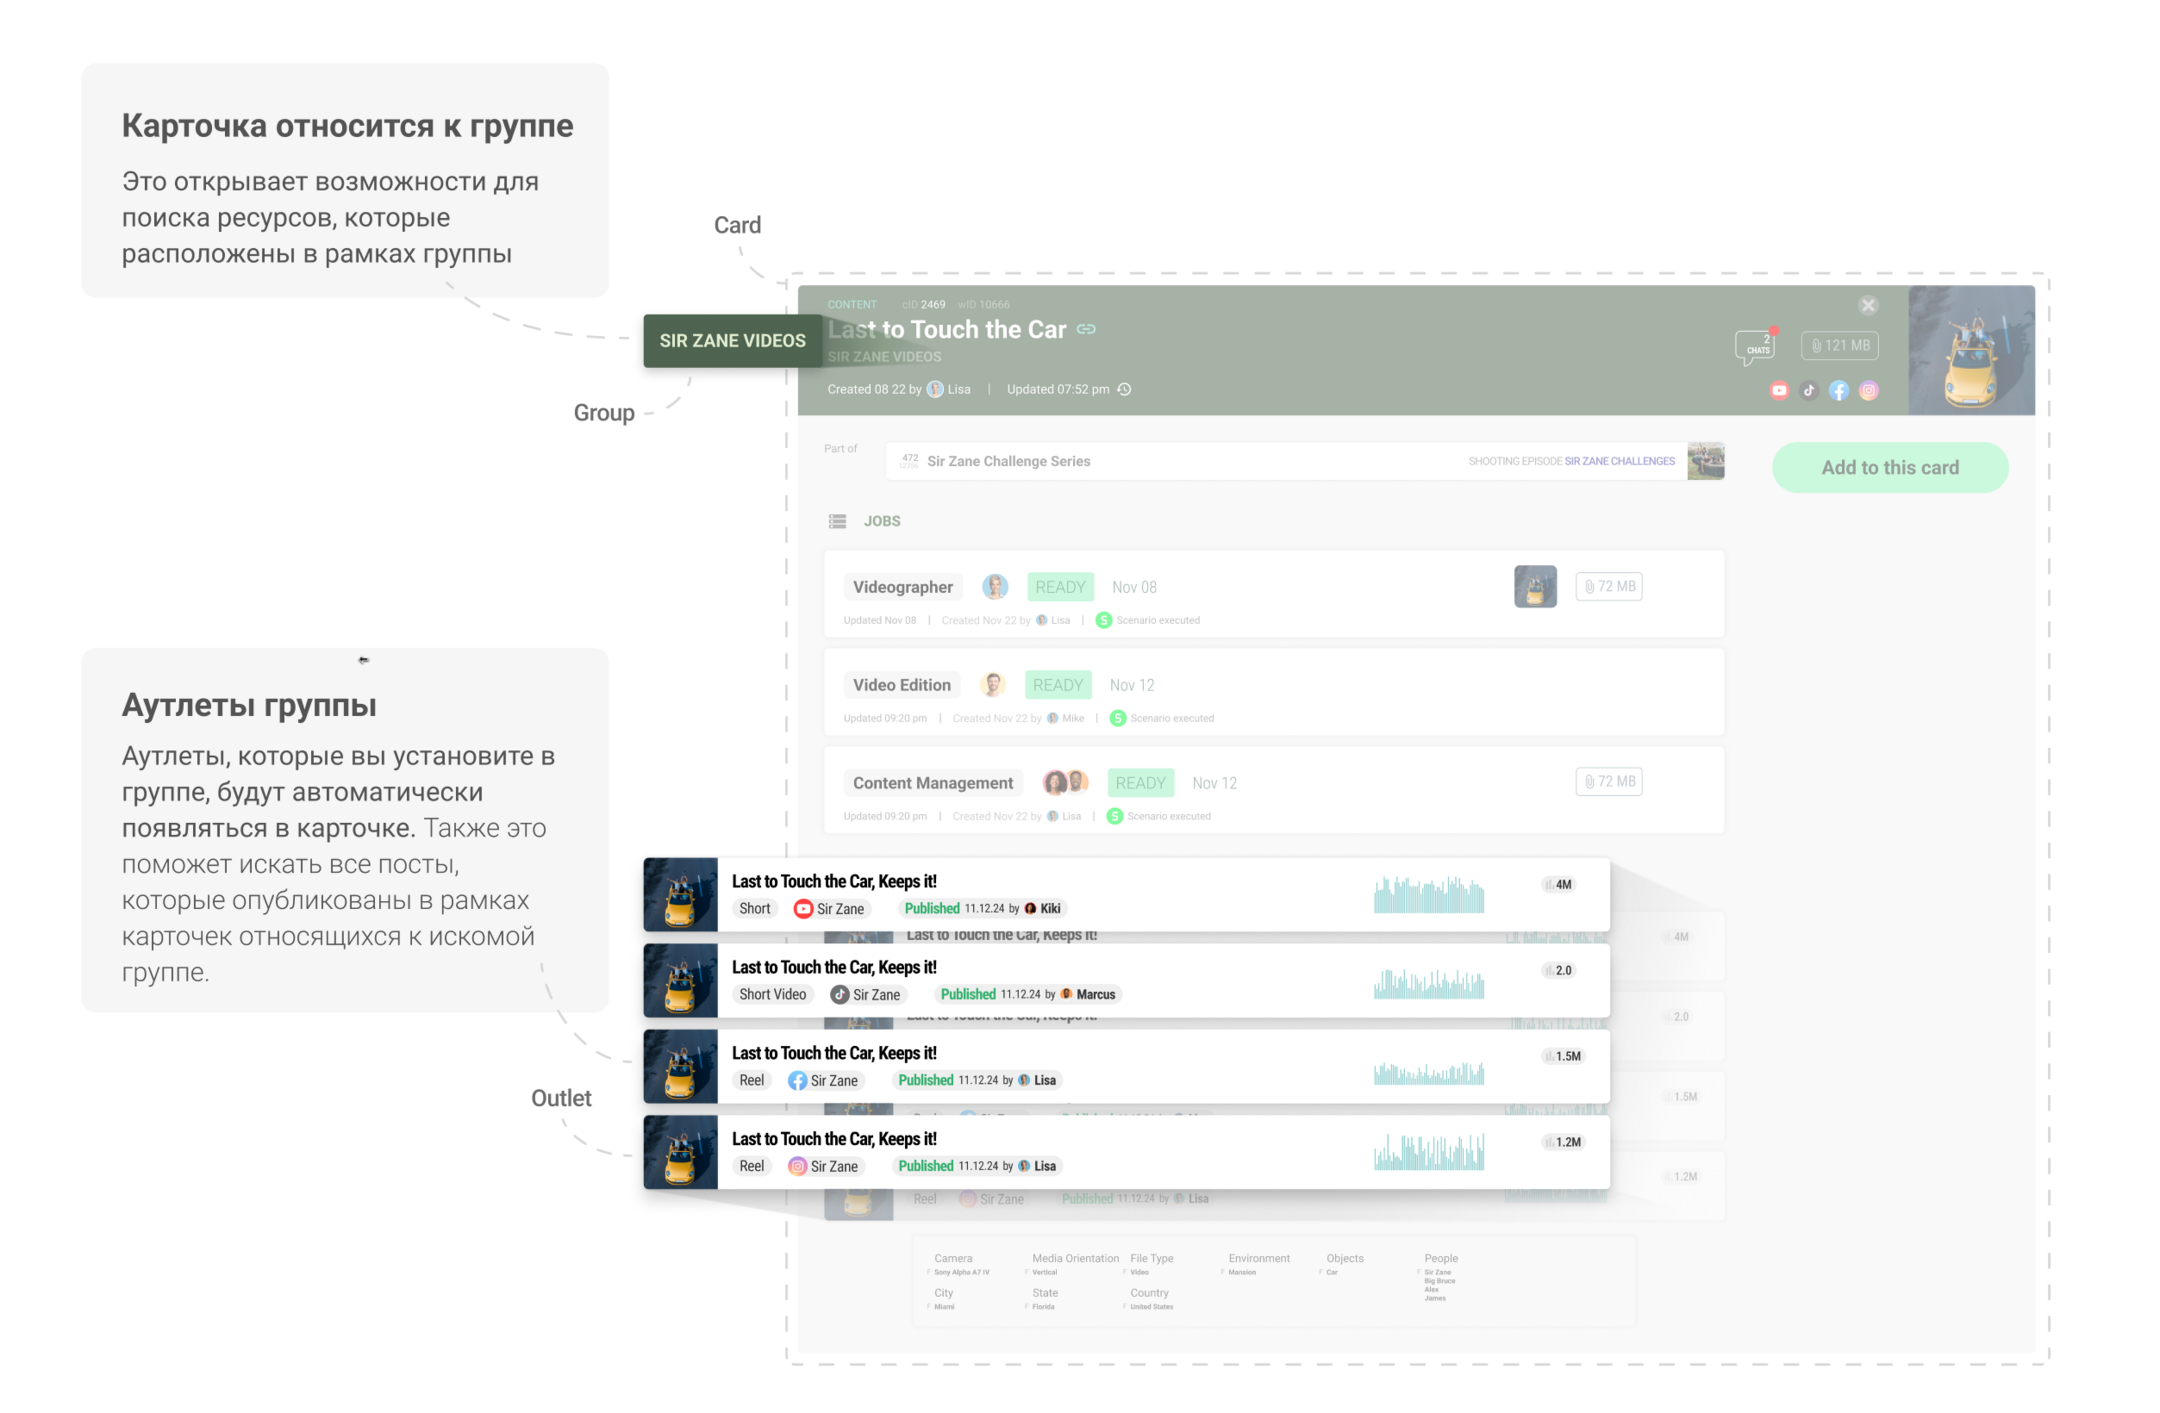Select the SIR ZANE VIDEOS group tag

pyautogui.click(x=732, y=340)
